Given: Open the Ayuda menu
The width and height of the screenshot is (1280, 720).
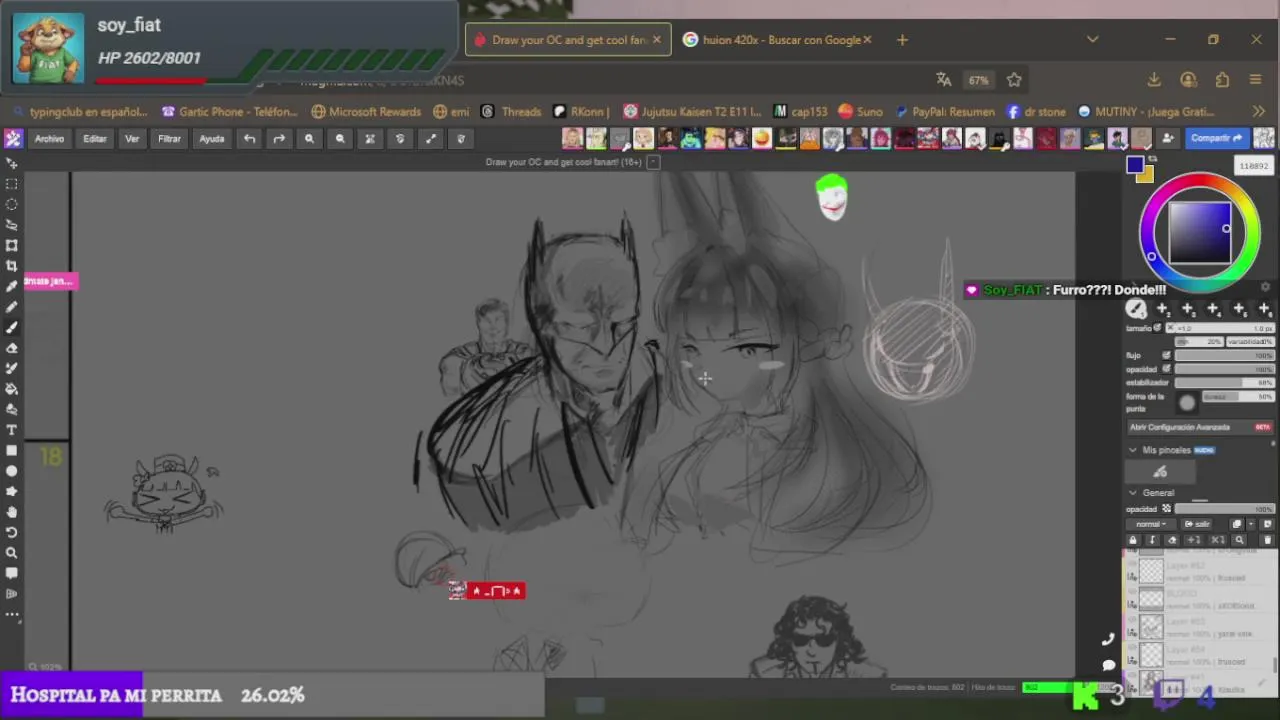Looking at the screenshot, I should coord(212,139).
